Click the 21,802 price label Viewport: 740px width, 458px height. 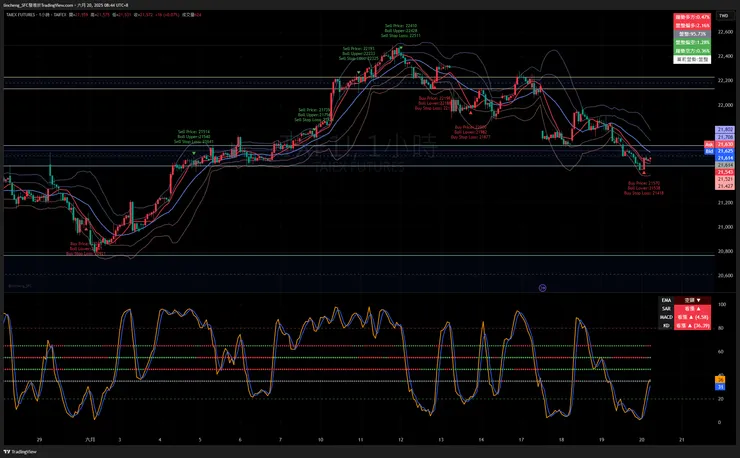(725, 129)
